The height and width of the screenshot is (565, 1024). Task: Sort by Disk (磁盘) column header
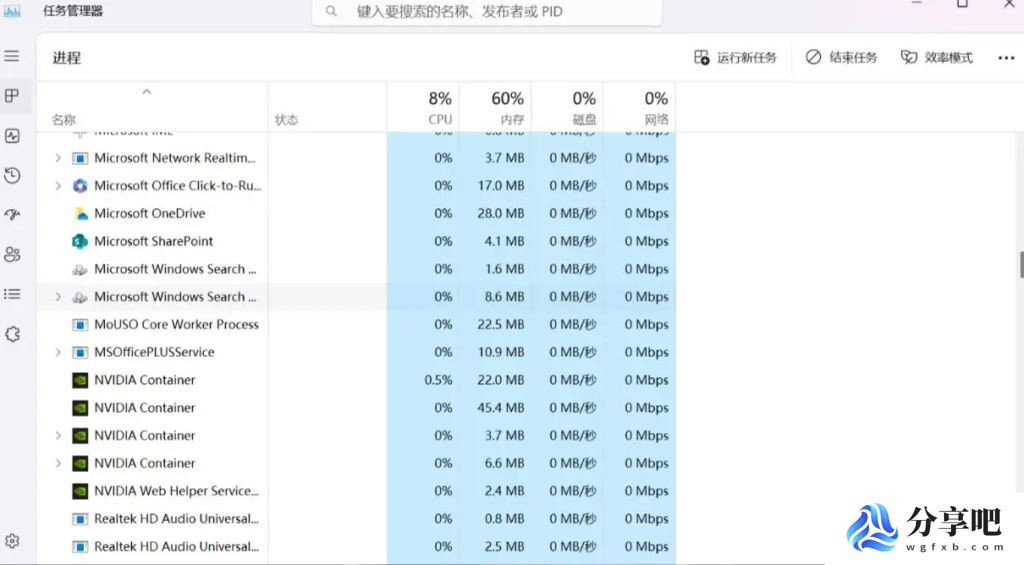568,107
